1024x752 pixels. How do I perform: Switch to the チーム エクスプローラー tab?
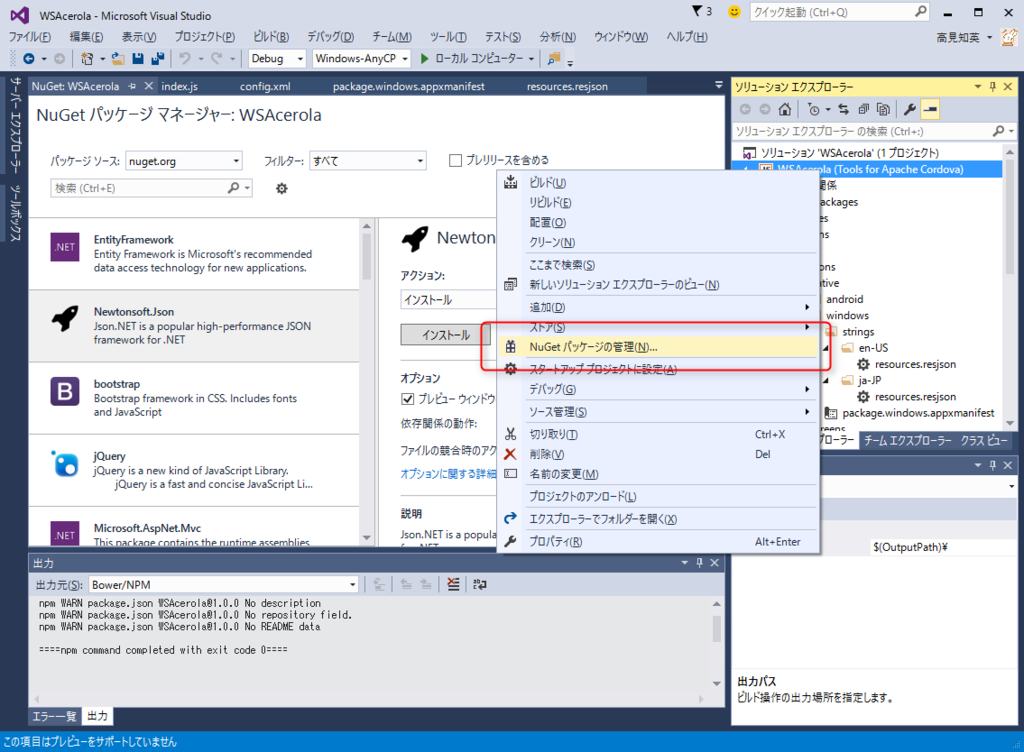coord(908,441)
